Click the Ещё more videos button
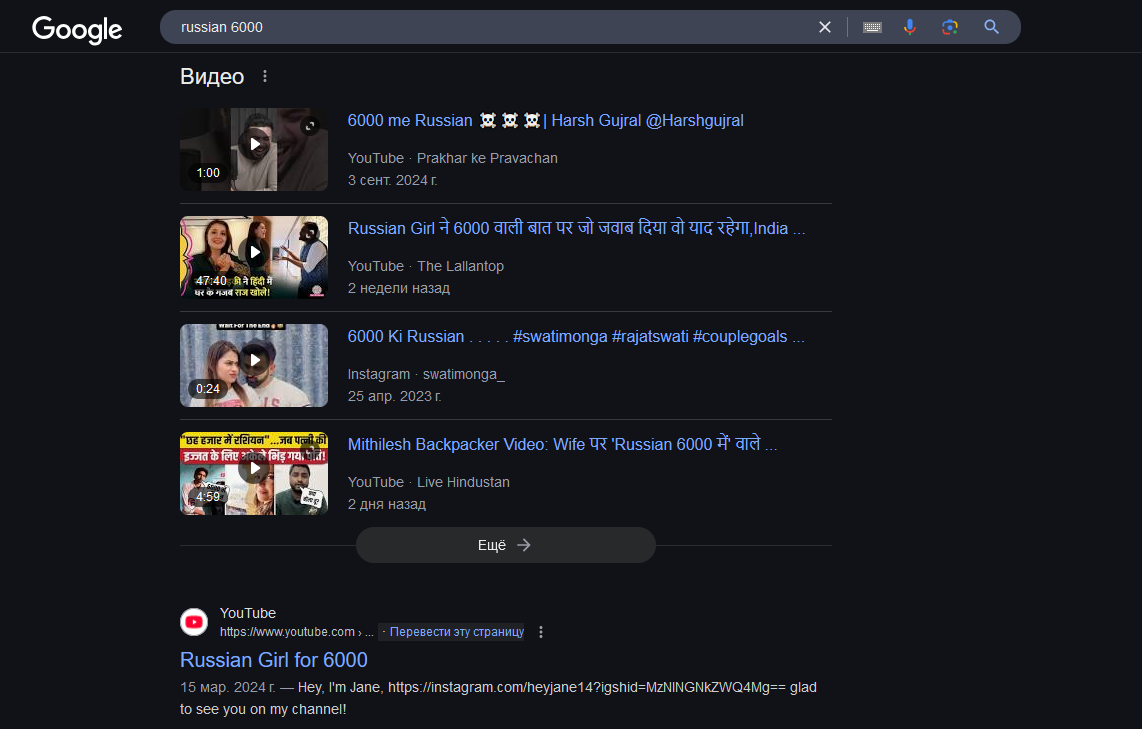The width and height of the screenshot is (1142, 729). [x=505, y=545]
